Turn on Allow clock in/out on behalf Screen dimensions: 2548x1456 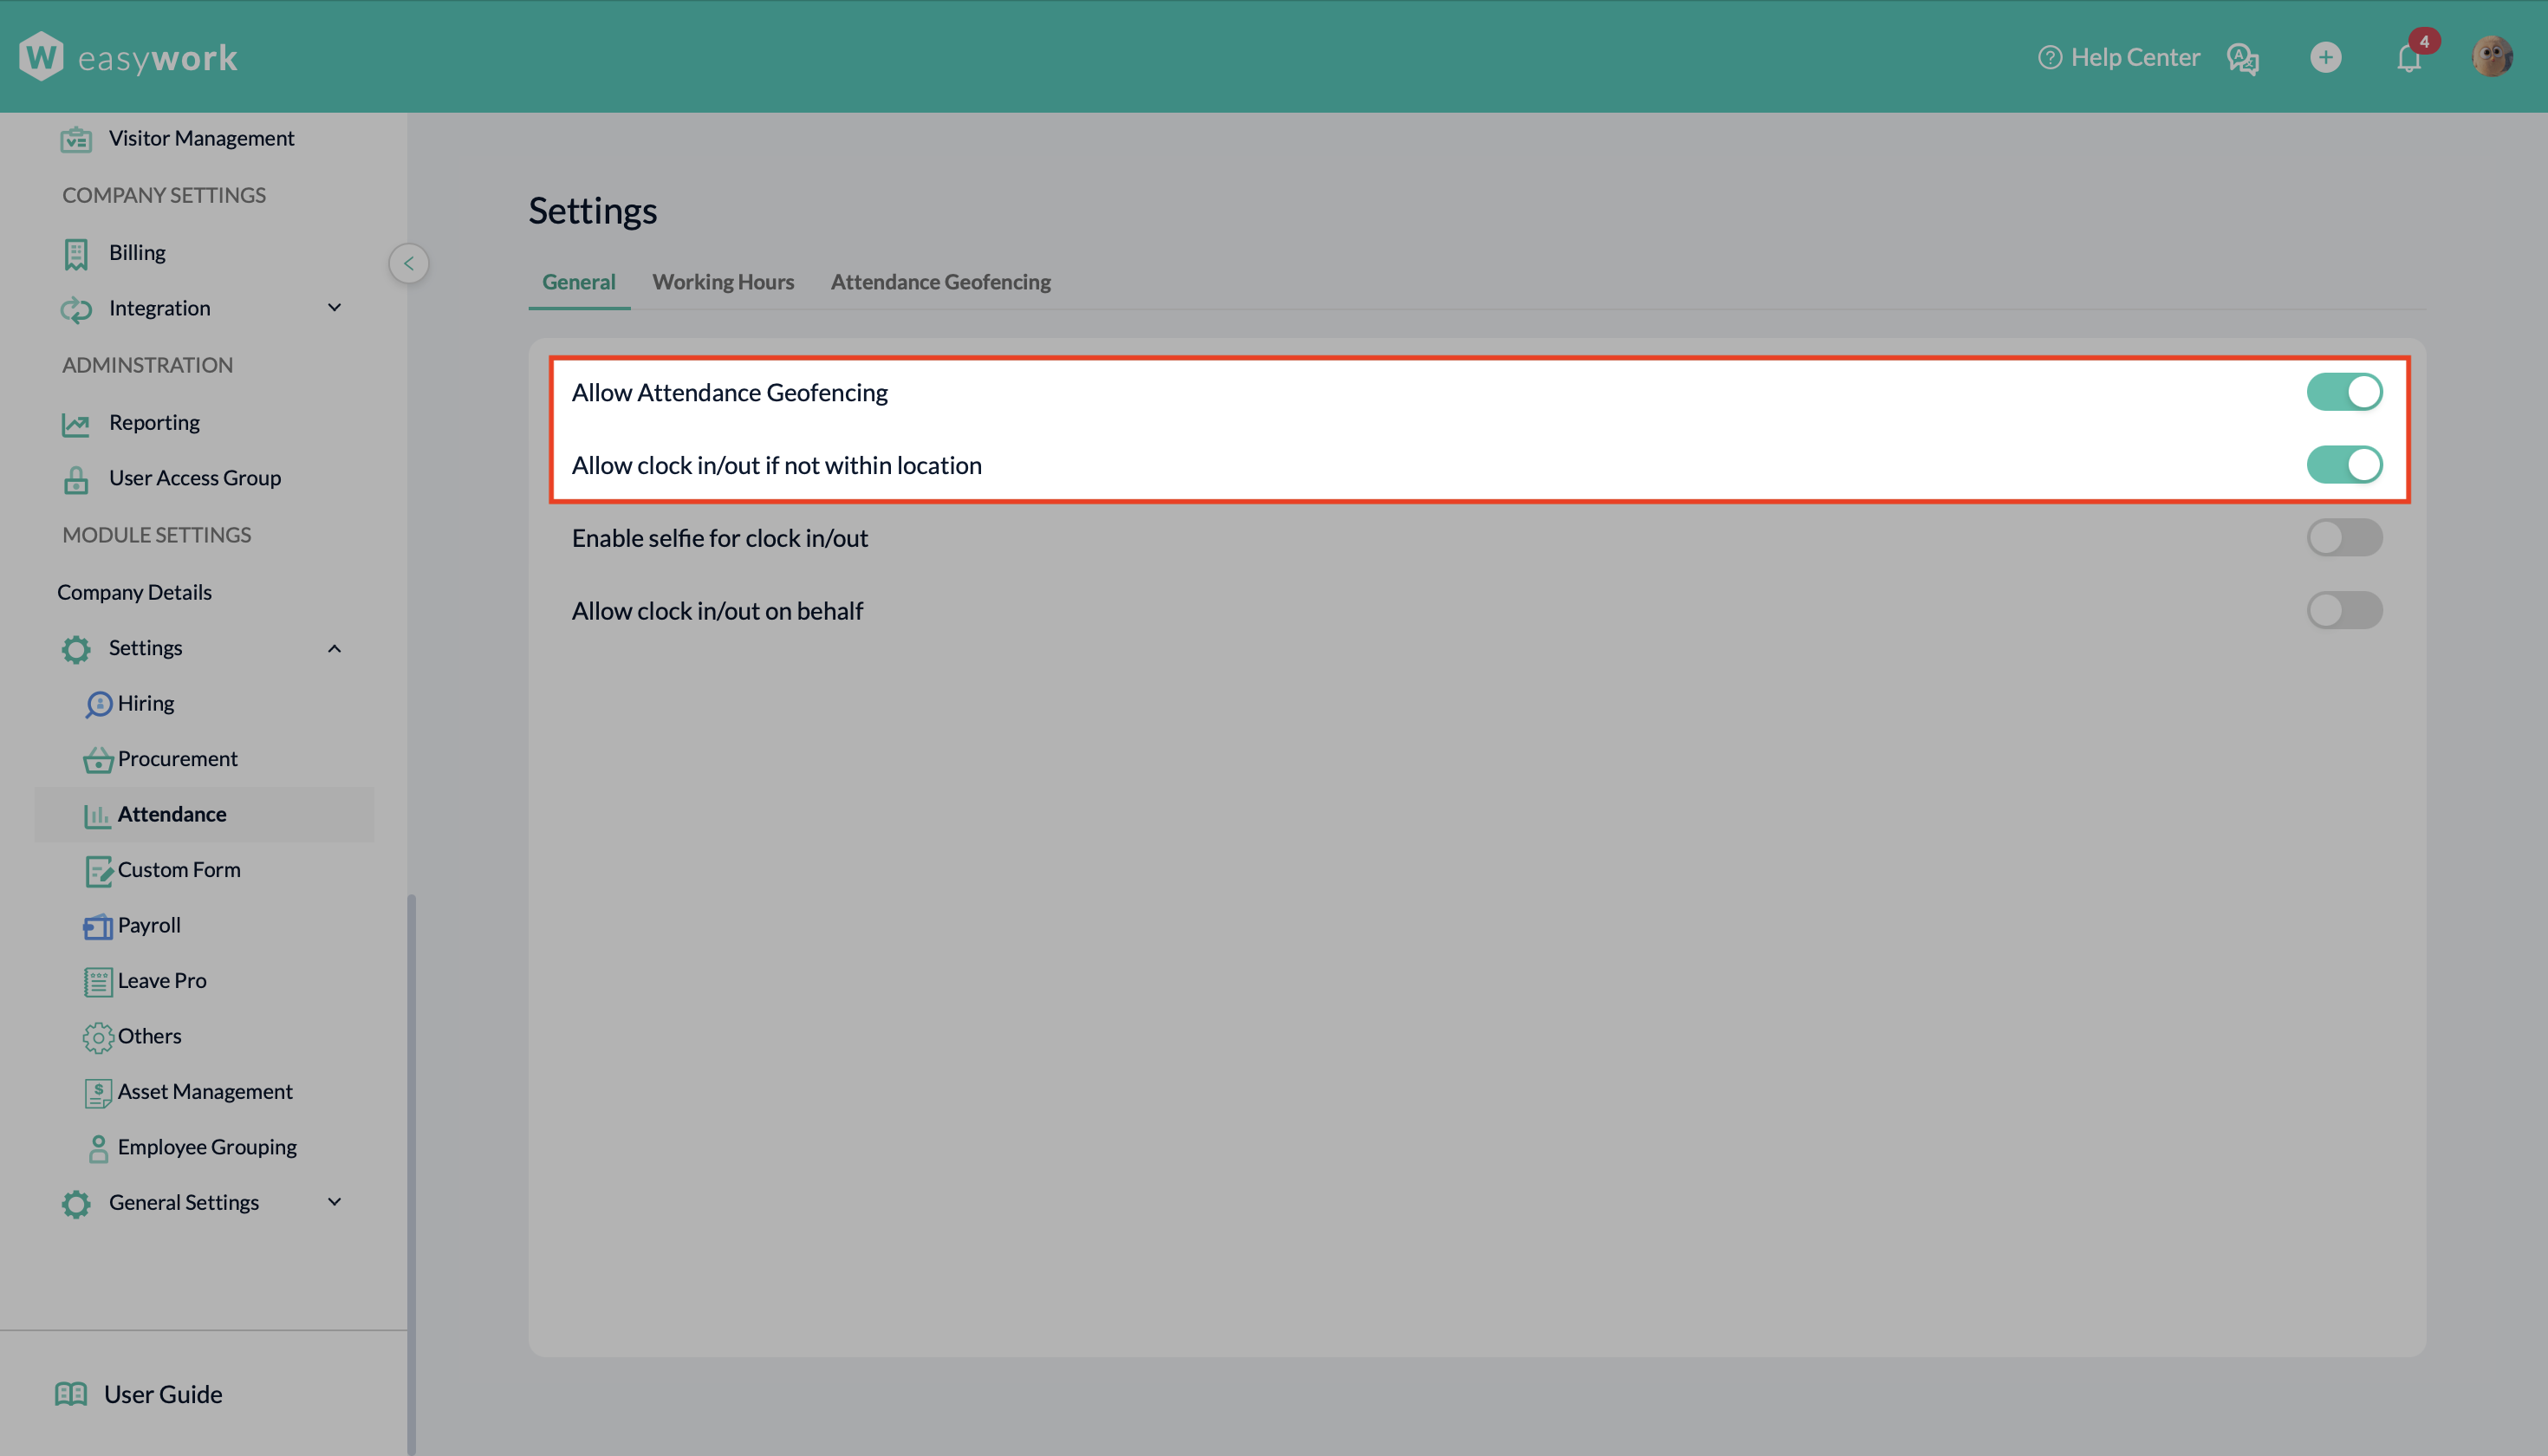(x=2344, y=611)
